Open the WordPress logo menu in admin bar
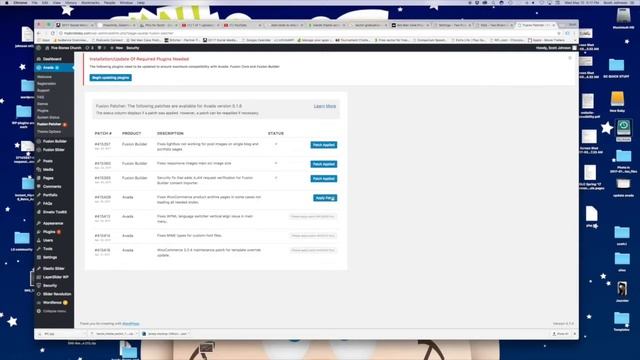This screenshot has height=360, width=640. 39,48
